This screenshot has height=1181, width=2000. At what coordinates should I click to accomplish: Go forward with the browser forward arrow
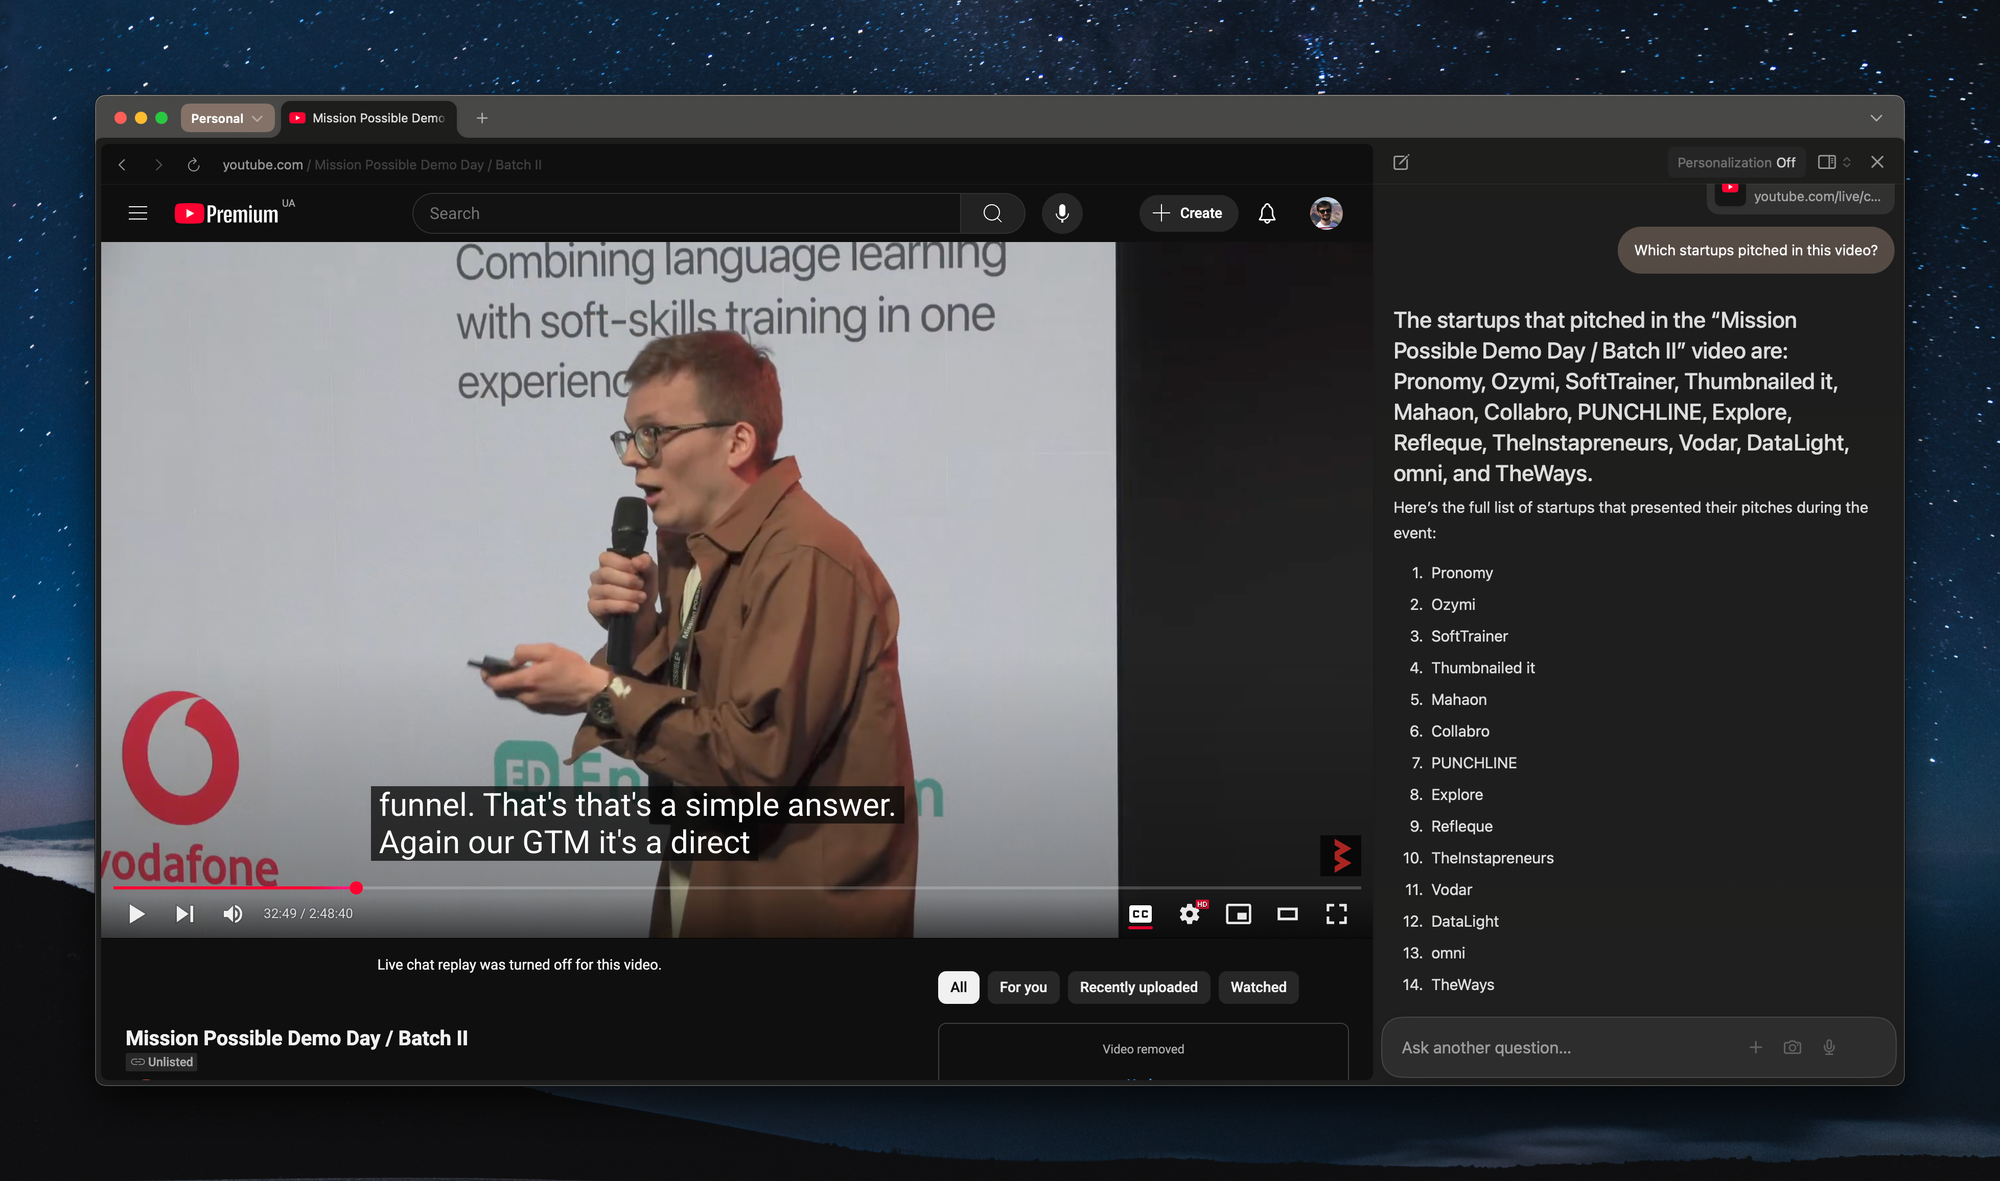coord(158,165)
